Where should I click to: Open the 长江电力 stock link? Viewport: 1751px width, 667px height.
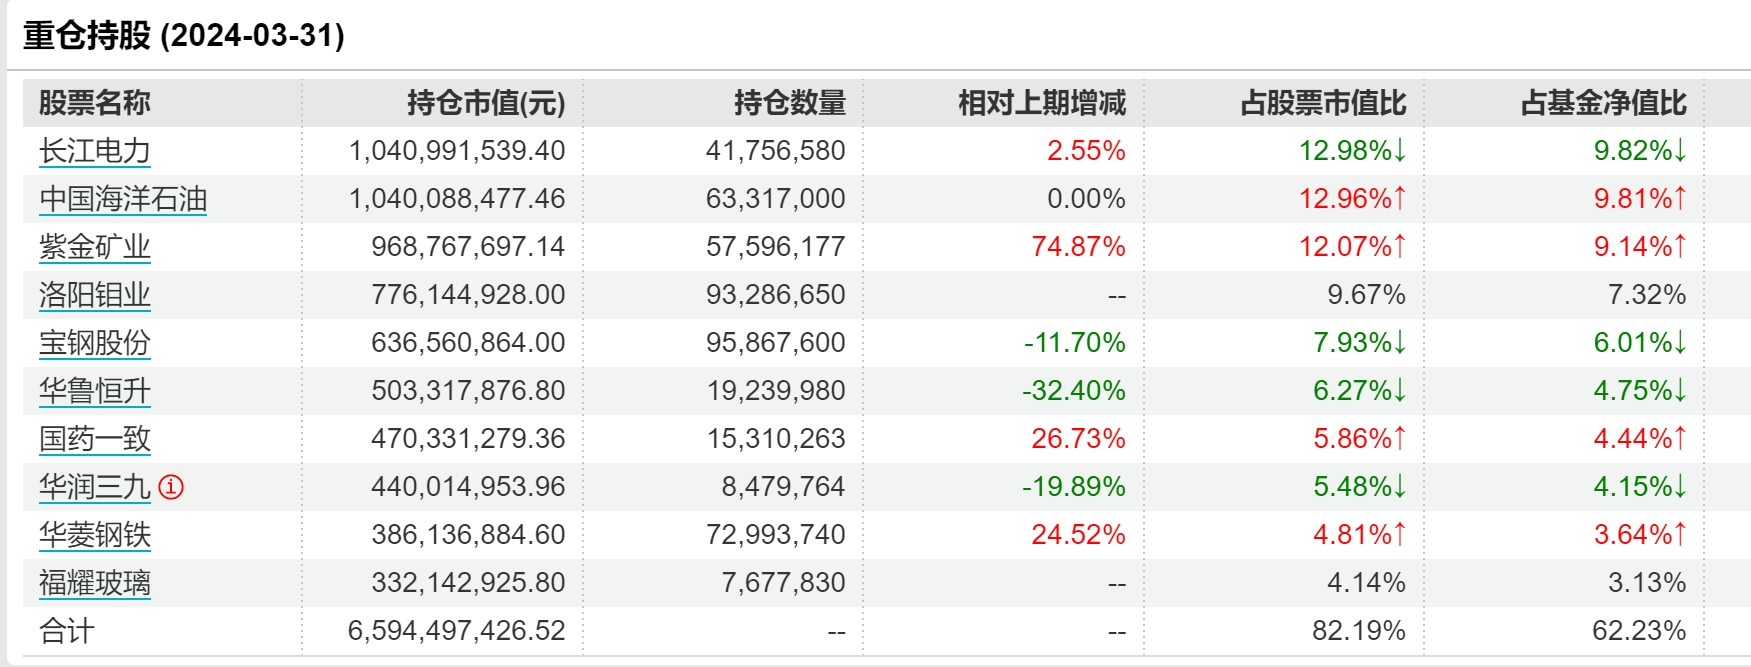point(95,151)
